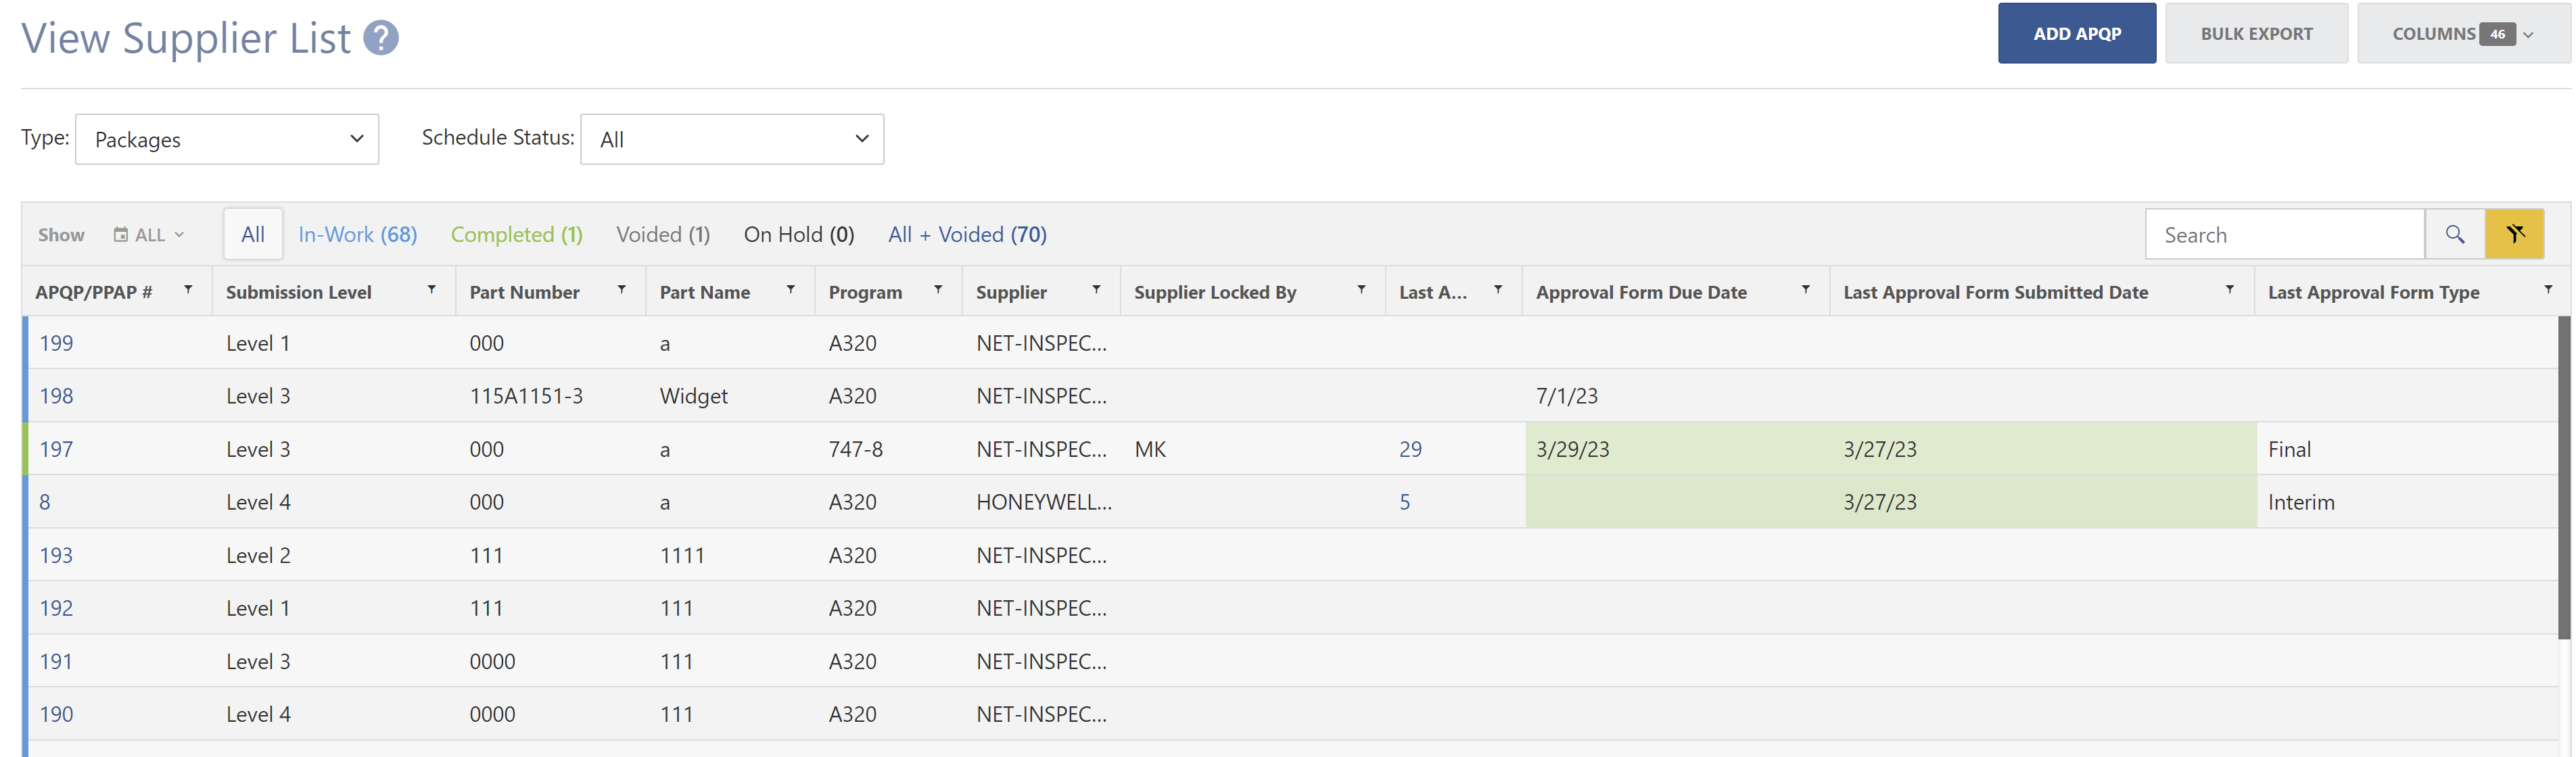Image resolution: width=2576 pixels, height=757 pixels.
Task: Open APQP package 193 link
Action: point(56,555)
